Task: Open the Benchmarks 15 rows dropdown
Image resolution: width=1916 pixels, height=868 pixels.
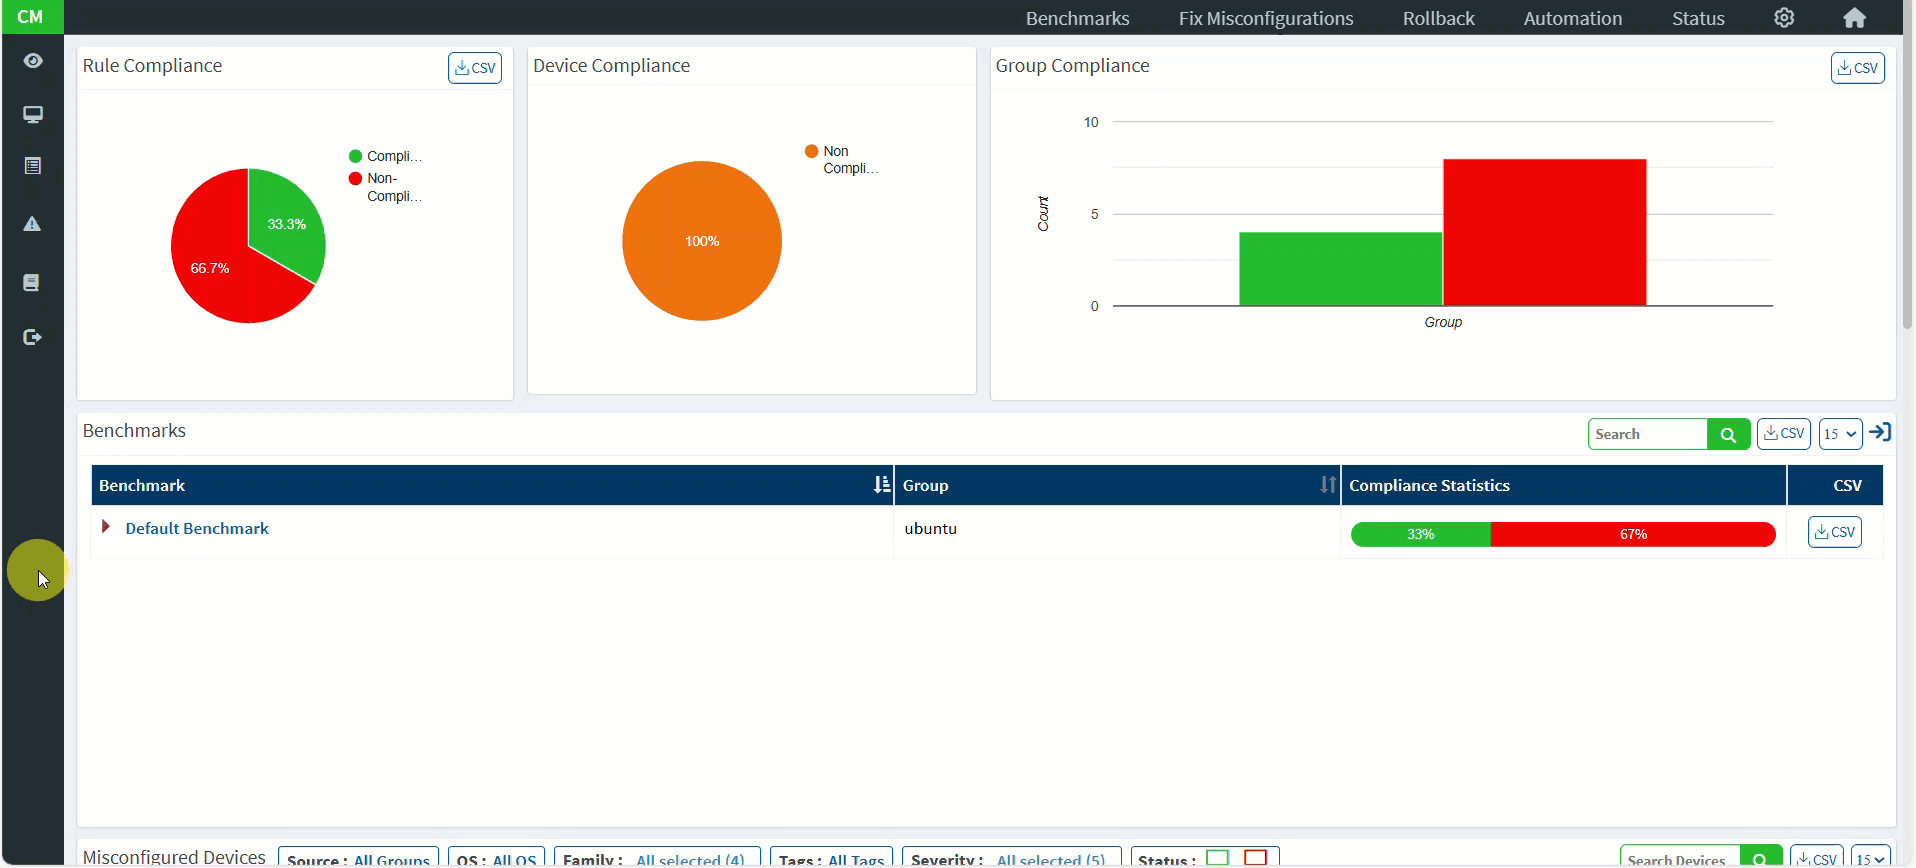Action: 1840,434
